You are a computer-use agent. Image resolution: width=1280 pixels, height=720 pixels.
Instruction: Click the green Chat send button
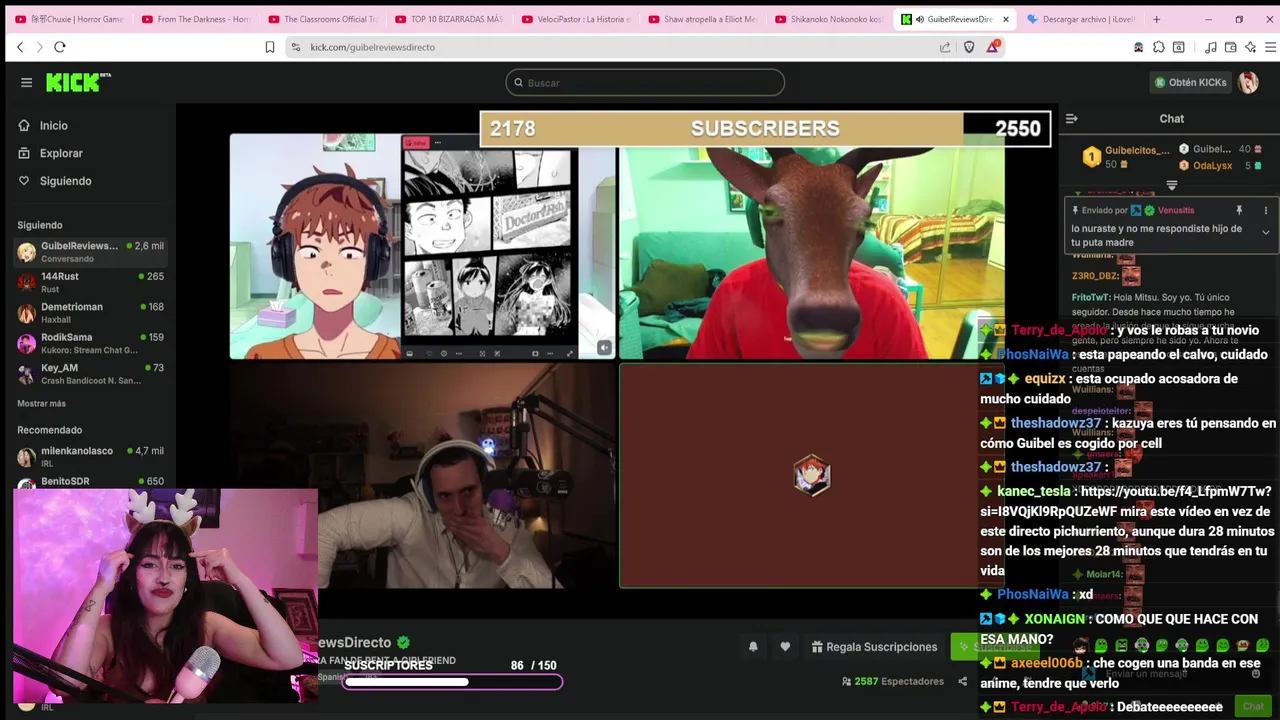pyautogui.click(x=1253, y=706)
